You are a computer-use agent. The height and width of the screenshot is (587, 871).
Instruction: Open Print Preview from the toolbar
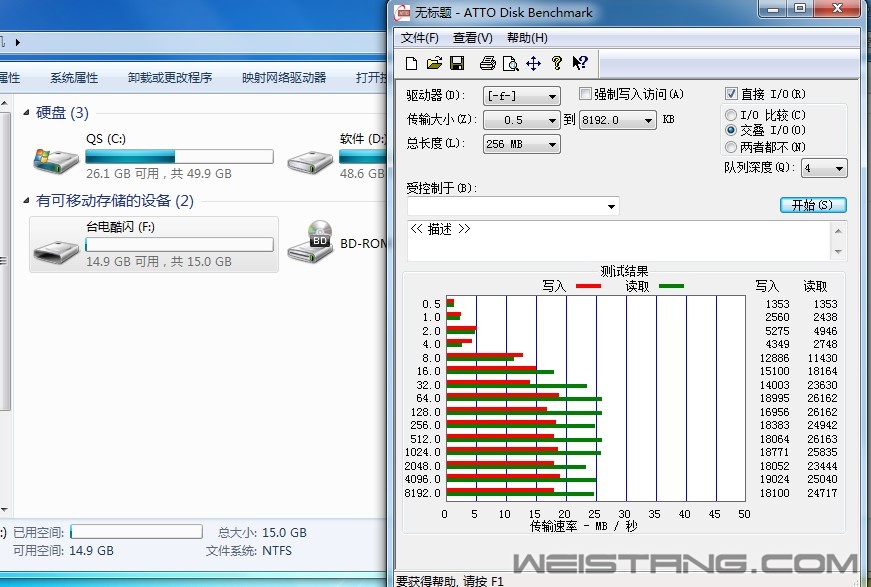click(510, 64)
